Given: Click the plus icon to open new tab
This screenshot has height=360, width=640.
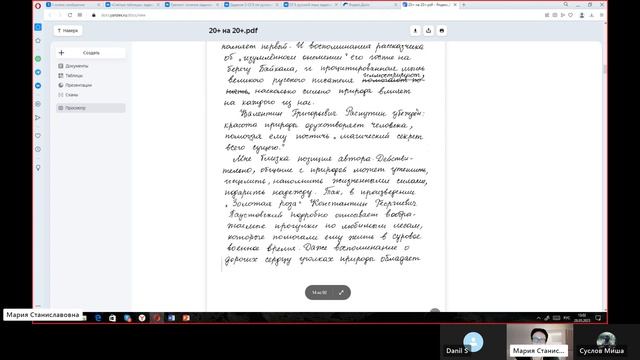Looking at the screenshot, I should (x=464, y=5).
